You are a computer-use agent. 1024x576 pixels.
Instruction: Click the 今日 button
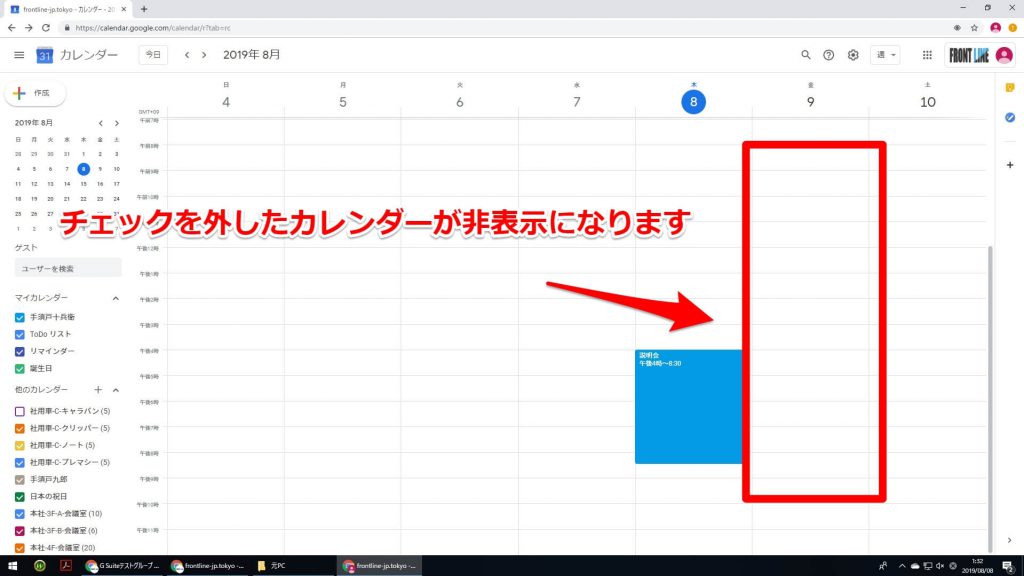coord(153,55)
